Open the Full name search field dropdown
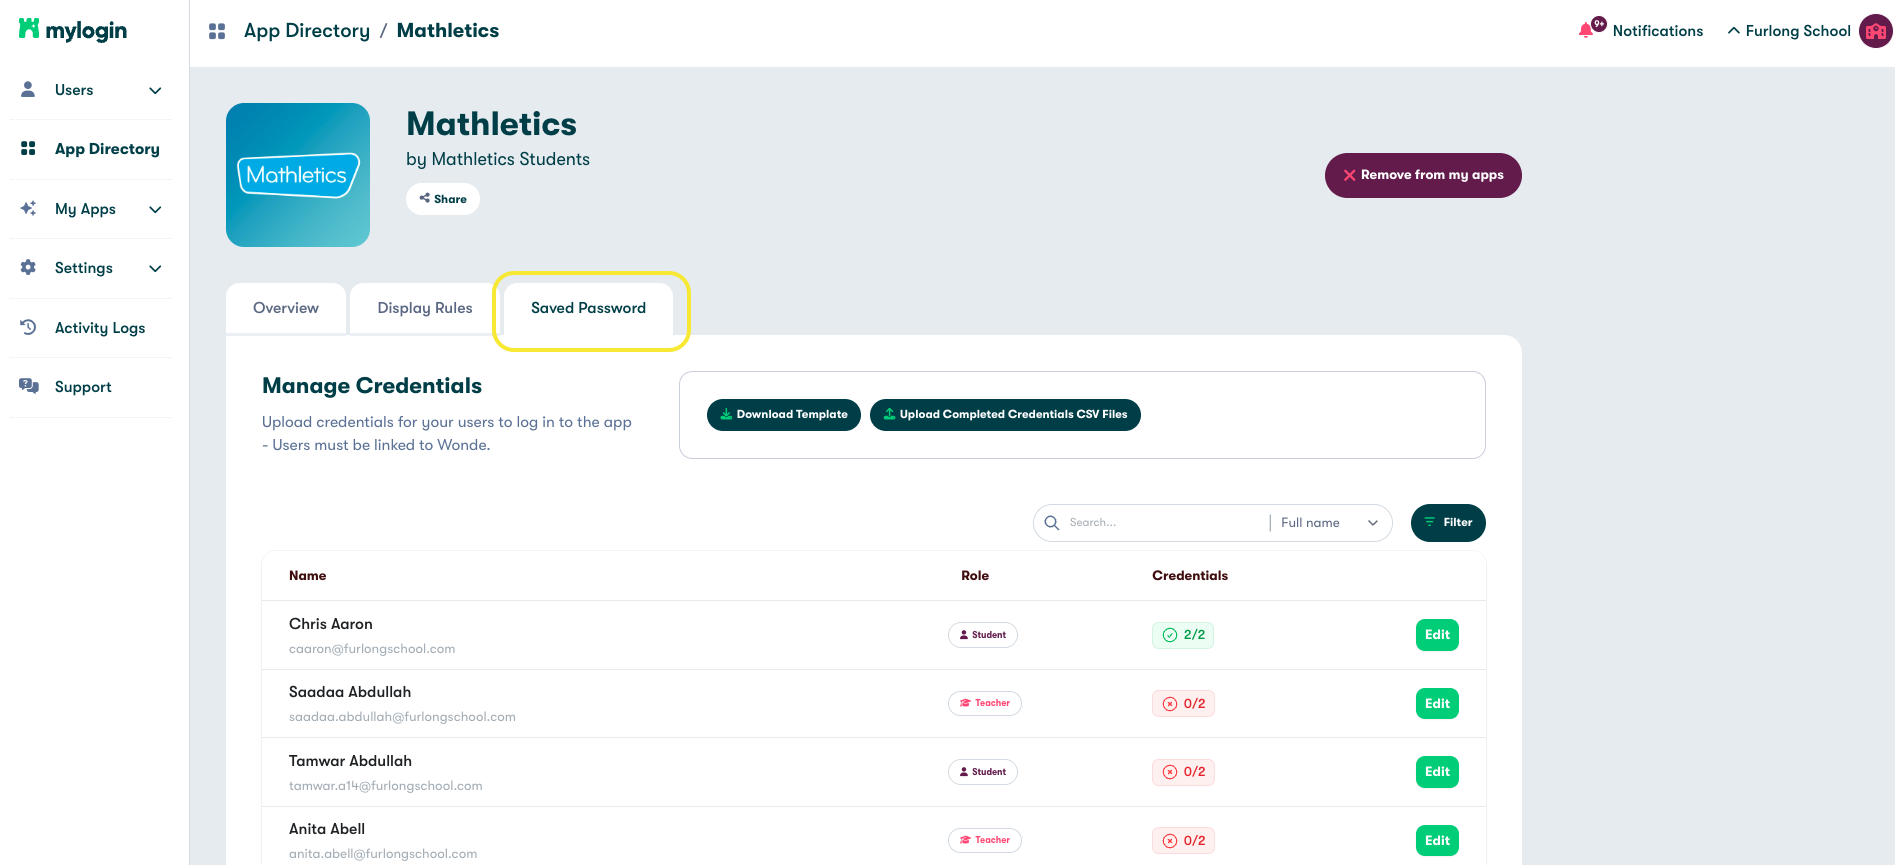The image size is (1895, 865). [1329, 523]
